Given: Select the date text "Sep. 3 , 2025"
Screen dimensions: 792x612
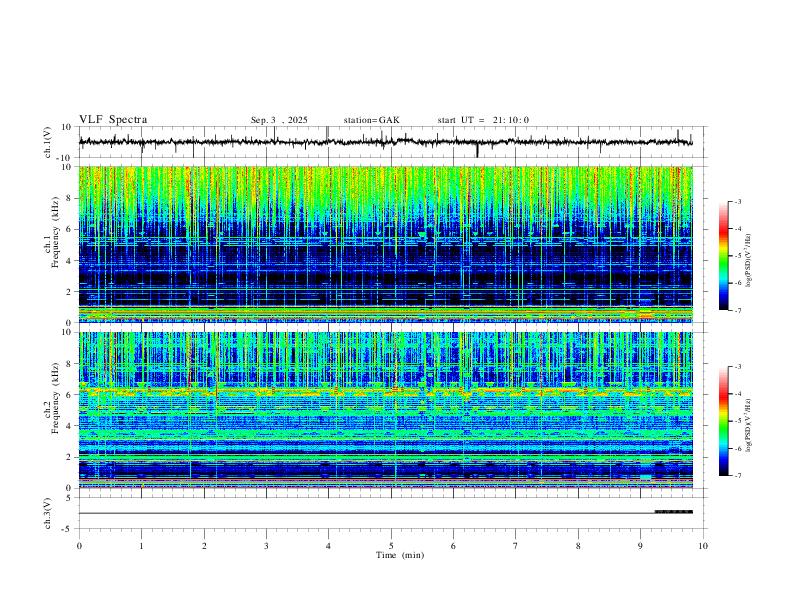Looking at the screenshot, I should click(x=279, y=120).
